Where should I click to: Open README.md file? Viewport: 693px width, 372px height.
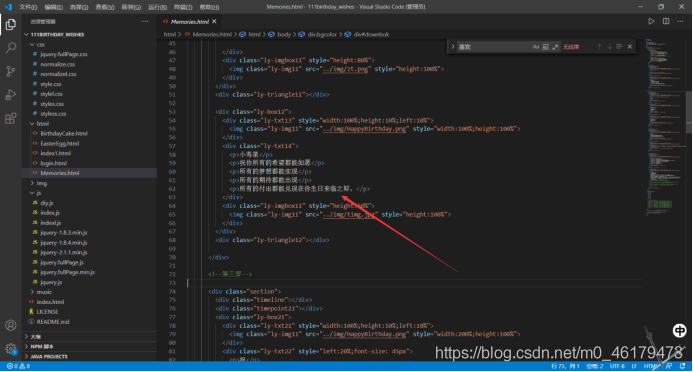point(53,322)
